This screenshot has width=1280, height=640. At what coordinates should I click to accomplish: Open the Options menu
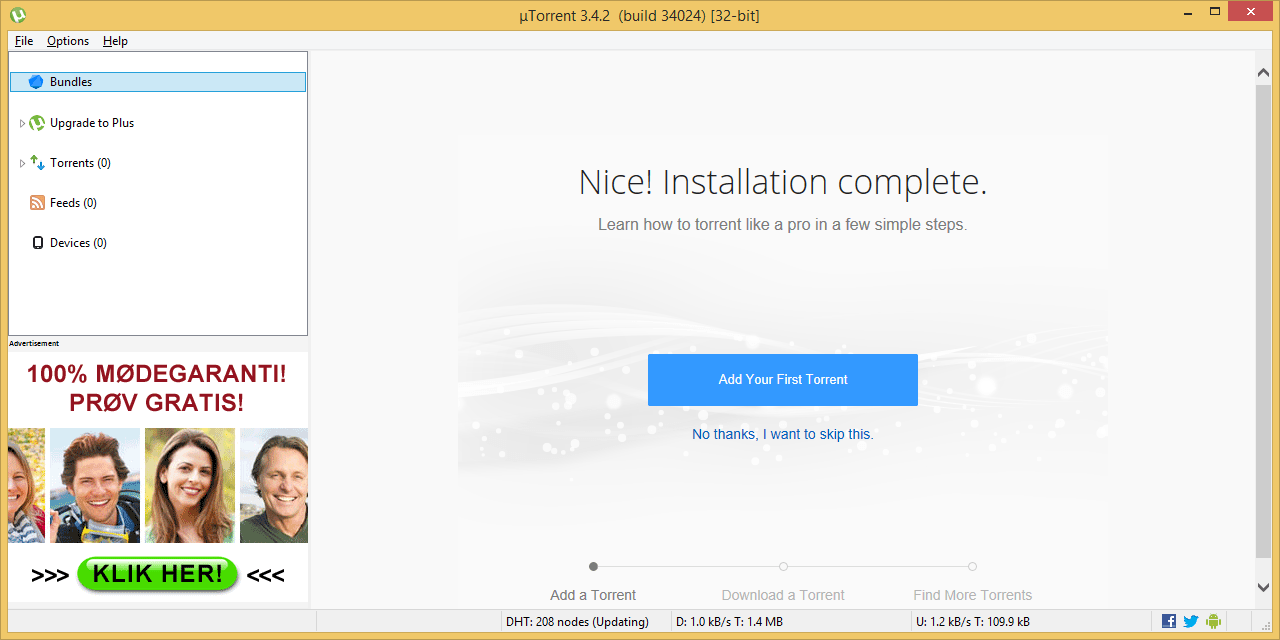tap(68, 41)
